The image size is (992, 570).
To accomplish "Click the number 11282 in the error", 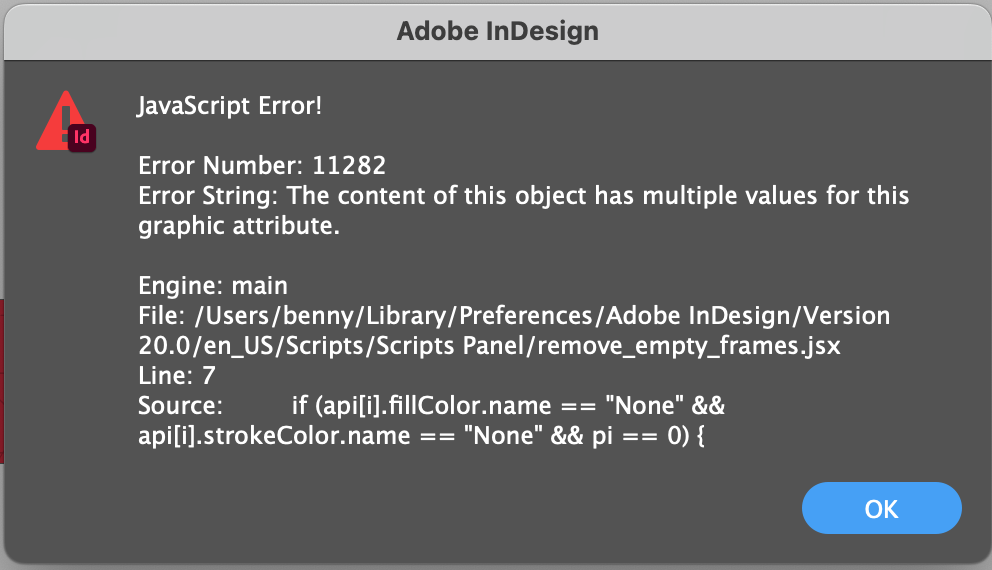I will pyautogui.click(x=346, y=165).
